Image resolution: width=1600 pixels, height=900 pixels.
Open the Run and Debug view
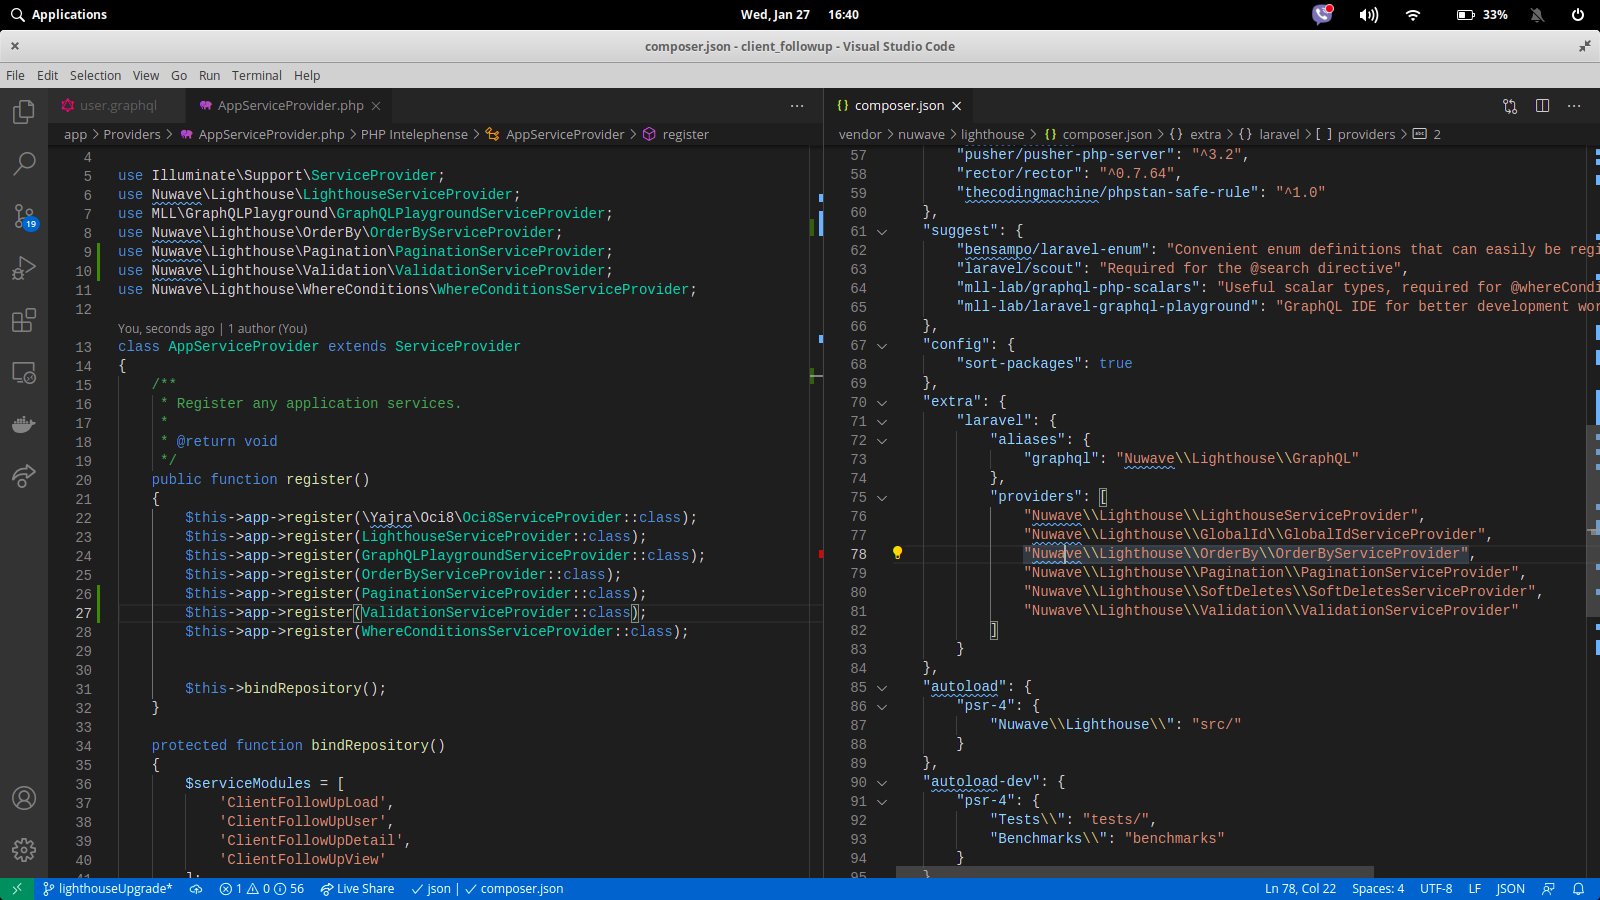point(24,268)
